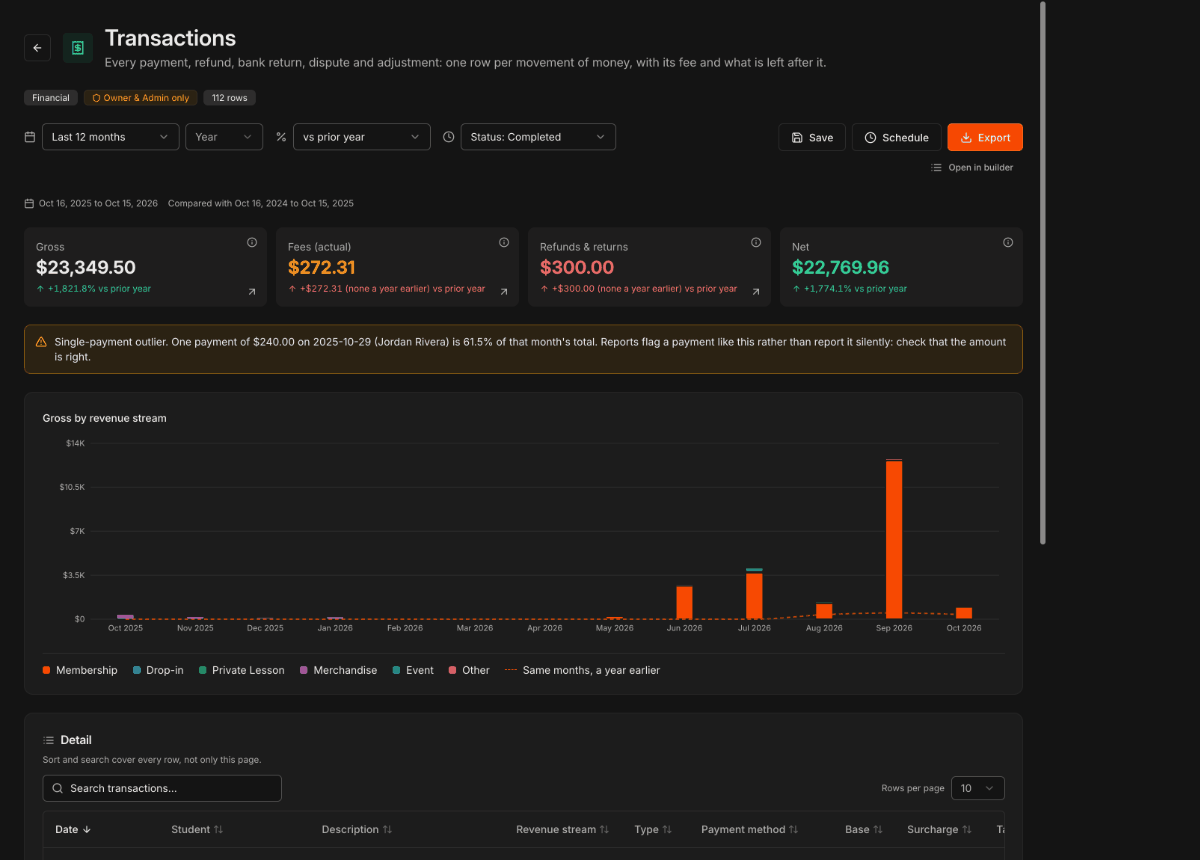Open info icon on Gross card

click(252, 242)
